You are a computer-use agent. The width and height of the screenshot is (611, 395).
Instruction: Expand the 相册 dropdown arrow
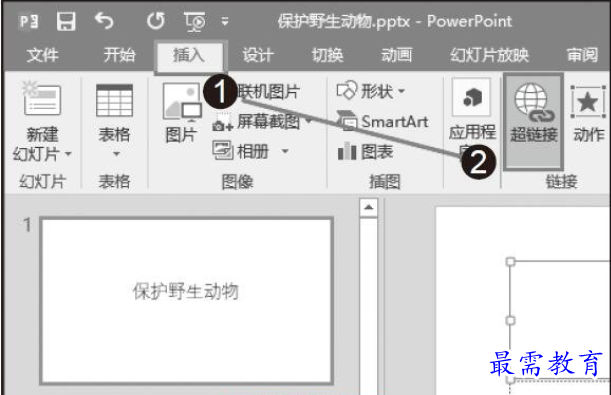(x=285, y=151)
